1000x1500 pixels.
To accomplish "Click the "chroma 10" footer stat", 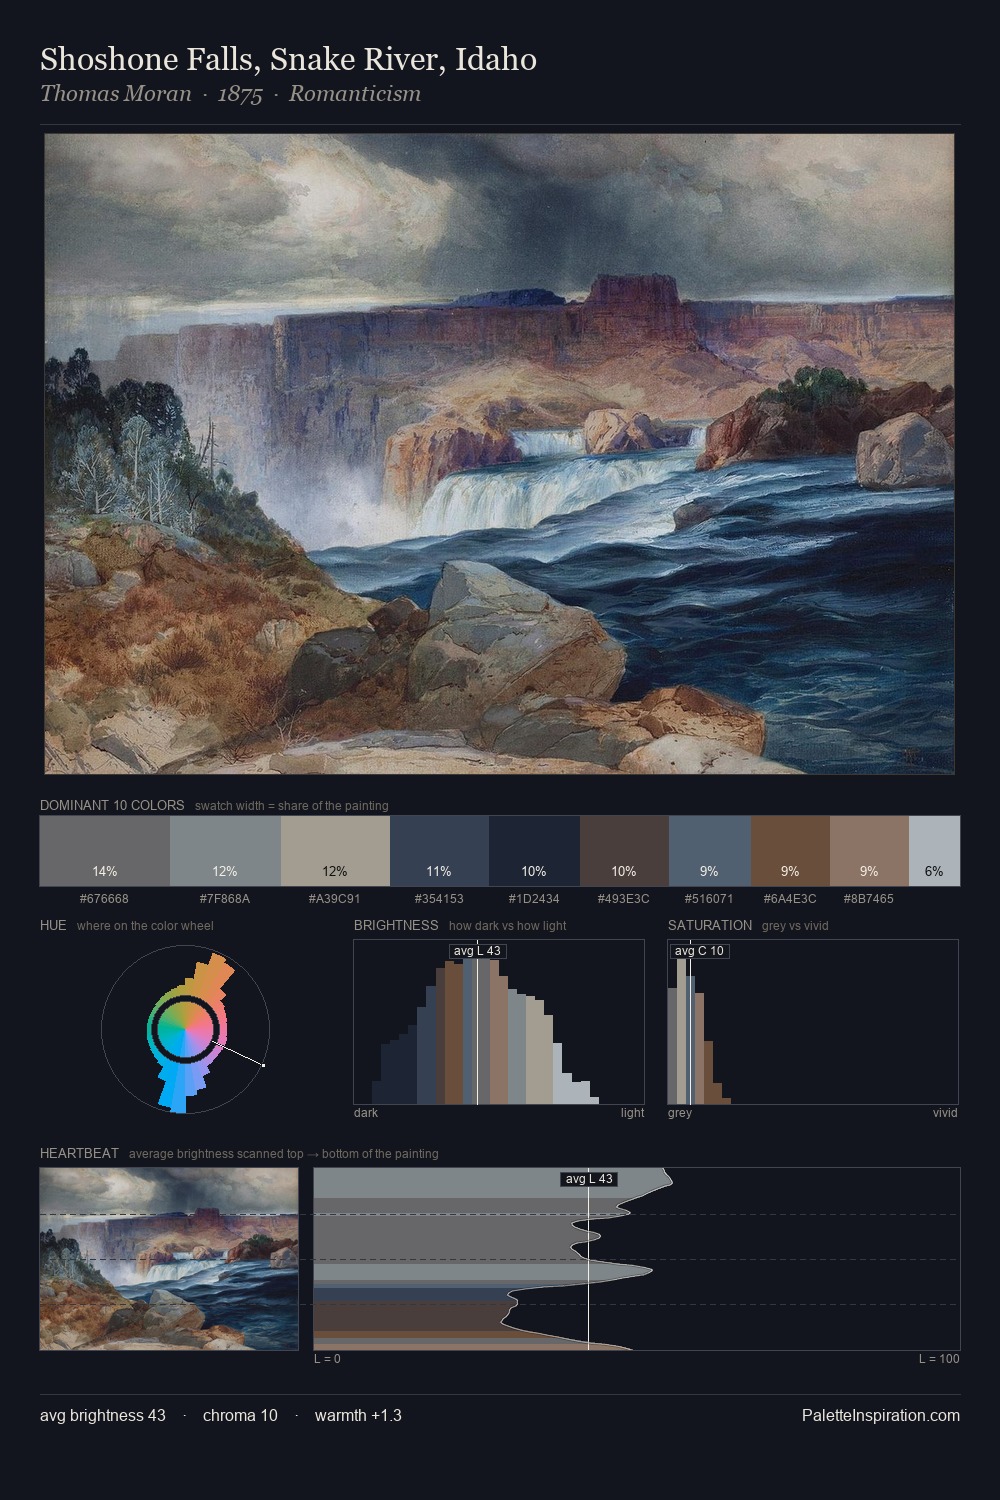I will point(240,1415).
